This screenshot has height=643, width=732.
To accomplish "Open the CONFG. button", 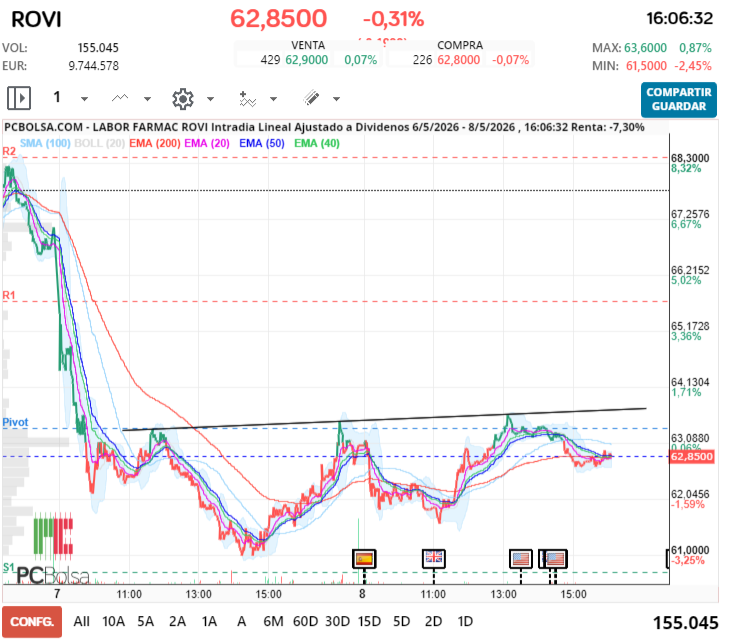I will (32, 622).
